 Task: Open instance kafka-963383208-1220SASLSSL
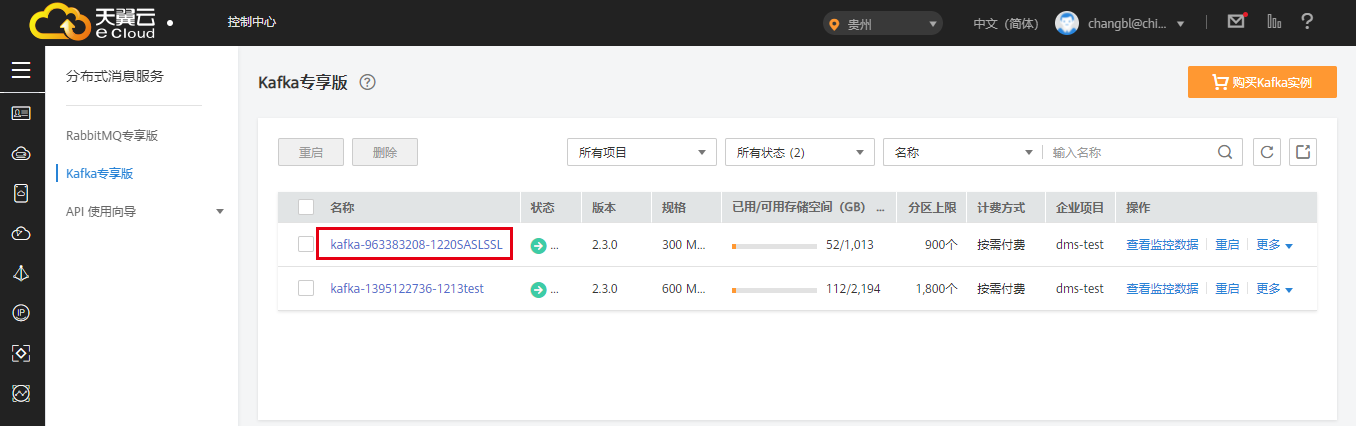[415, 244]
